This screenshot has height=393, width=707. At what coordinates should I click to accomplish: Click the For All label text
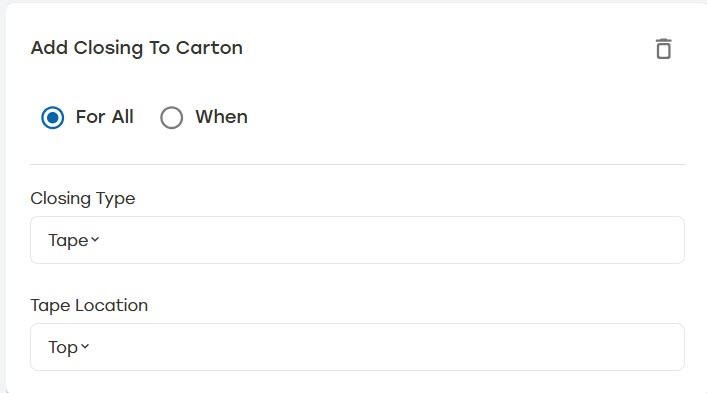[x=105, y=117]
